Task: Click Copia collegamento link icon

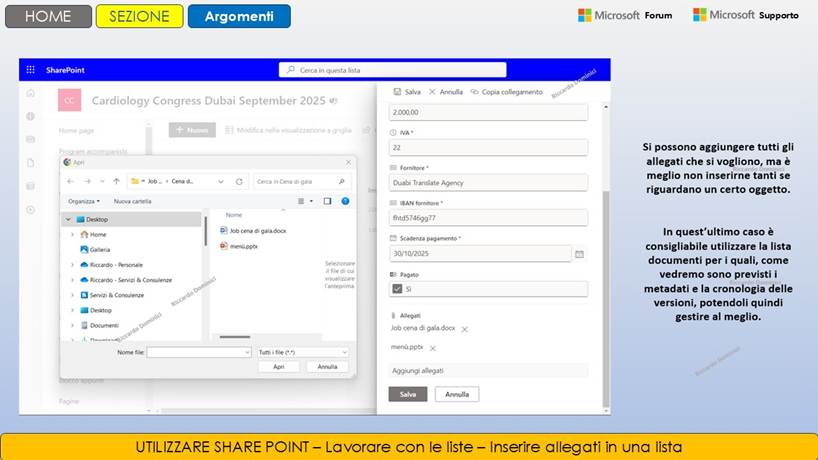Action: (474, 92)
